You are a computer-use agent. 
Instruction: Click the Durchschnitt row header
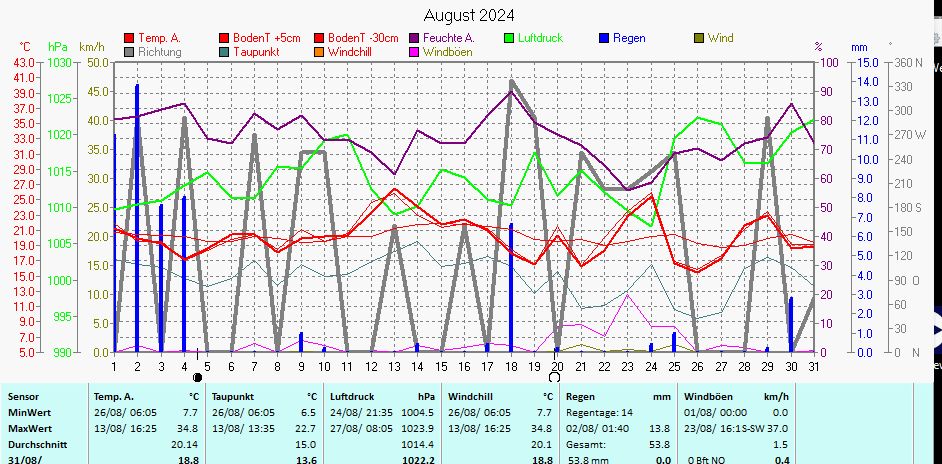(37, 445)
